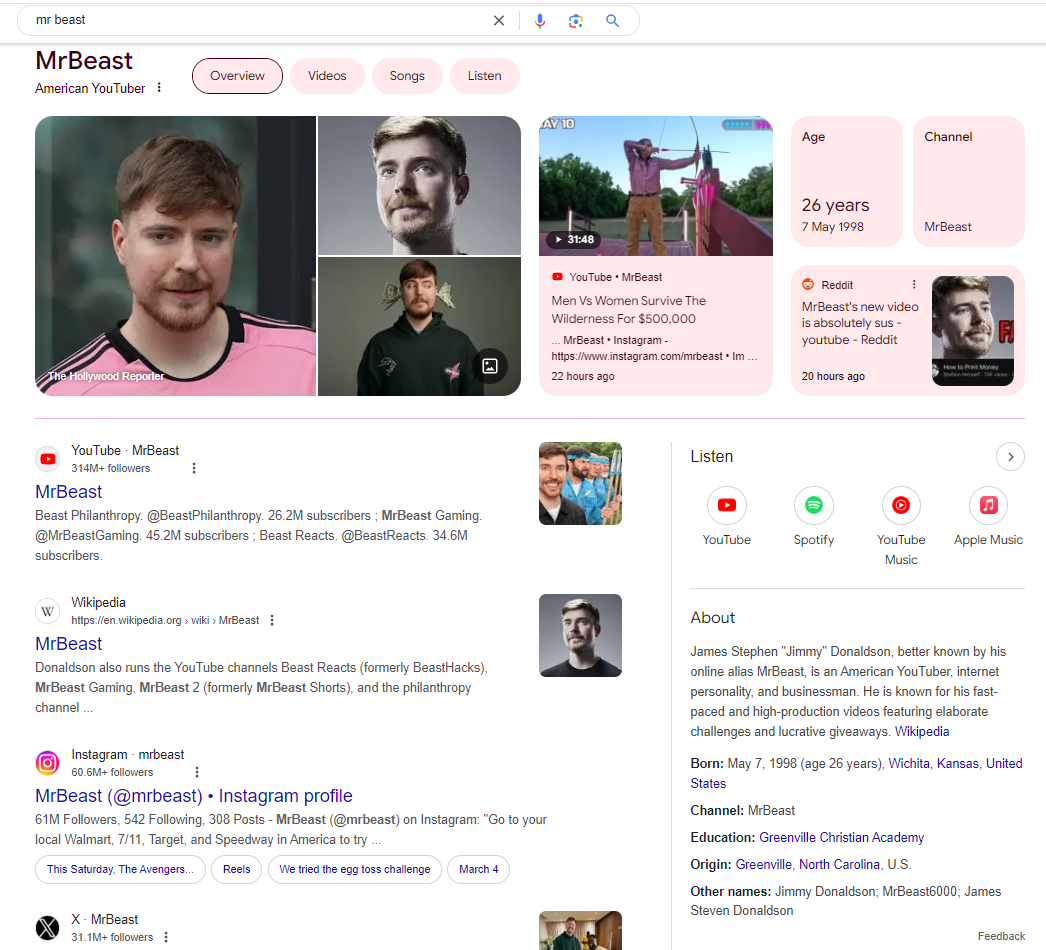Open Reddit post 'MrBeast's new video is absolutely sus'
The width and height of the screenshot is (1046, 950).
860,323
